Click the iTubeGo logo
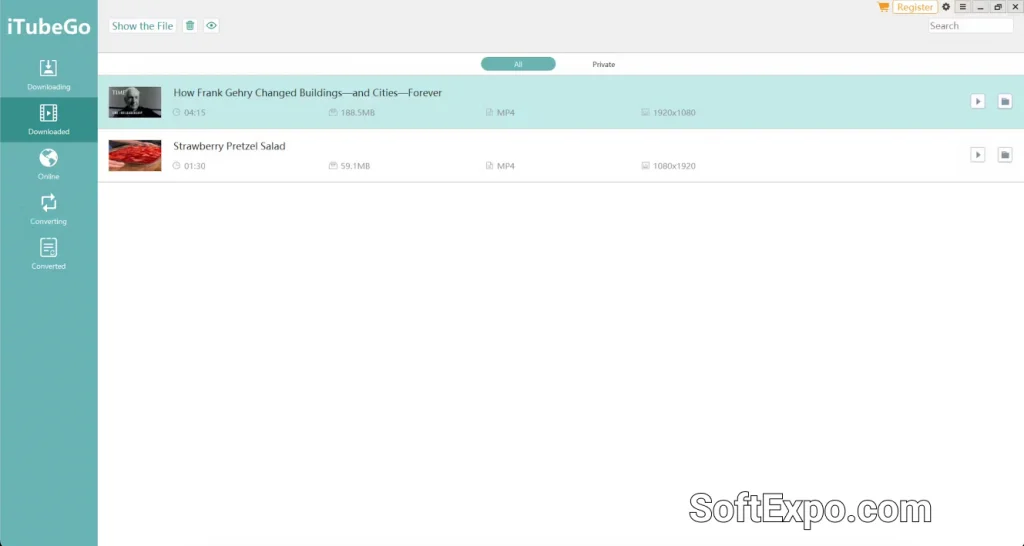This screenshot has height=546, width=1024. click(49, 27)
